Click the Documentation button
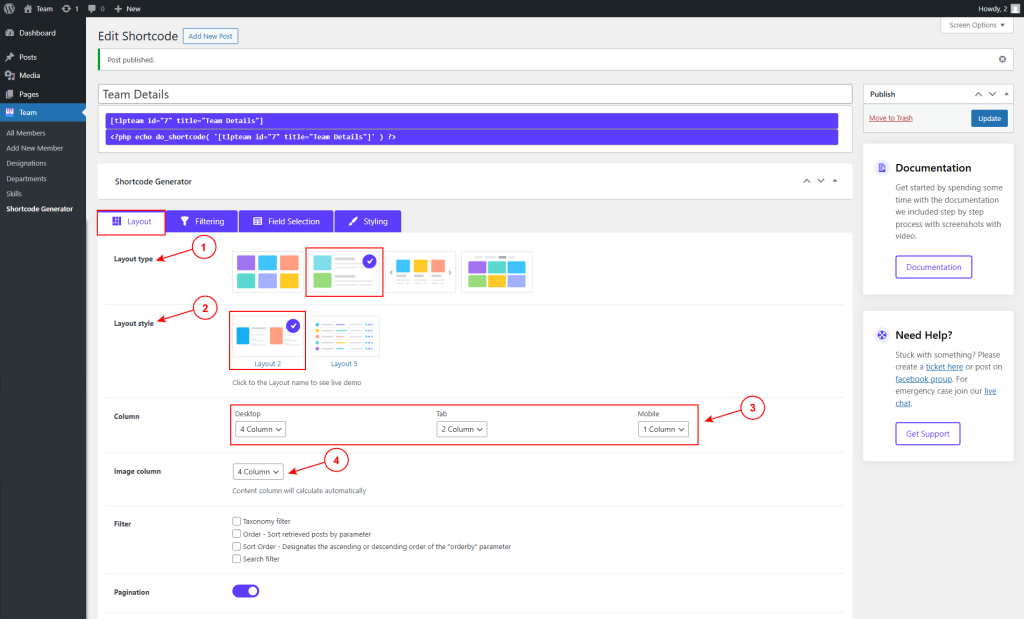This screenshot has width=1024, height=619. (x=933, y=267)
